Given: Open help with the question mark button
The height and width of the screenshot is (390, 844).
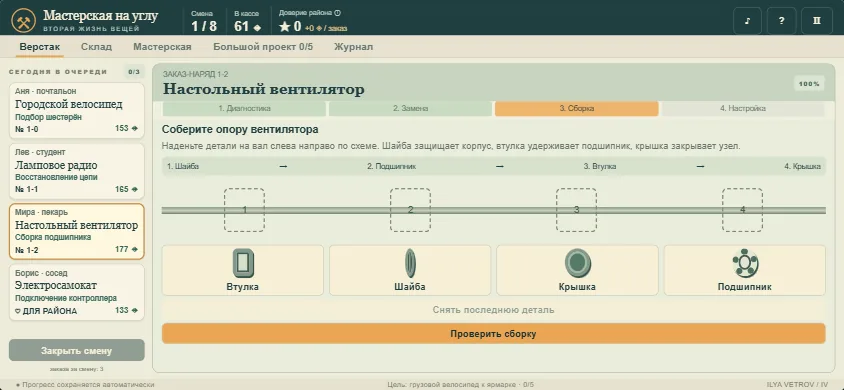Looking at the screenshot, I should pos(781,21).
